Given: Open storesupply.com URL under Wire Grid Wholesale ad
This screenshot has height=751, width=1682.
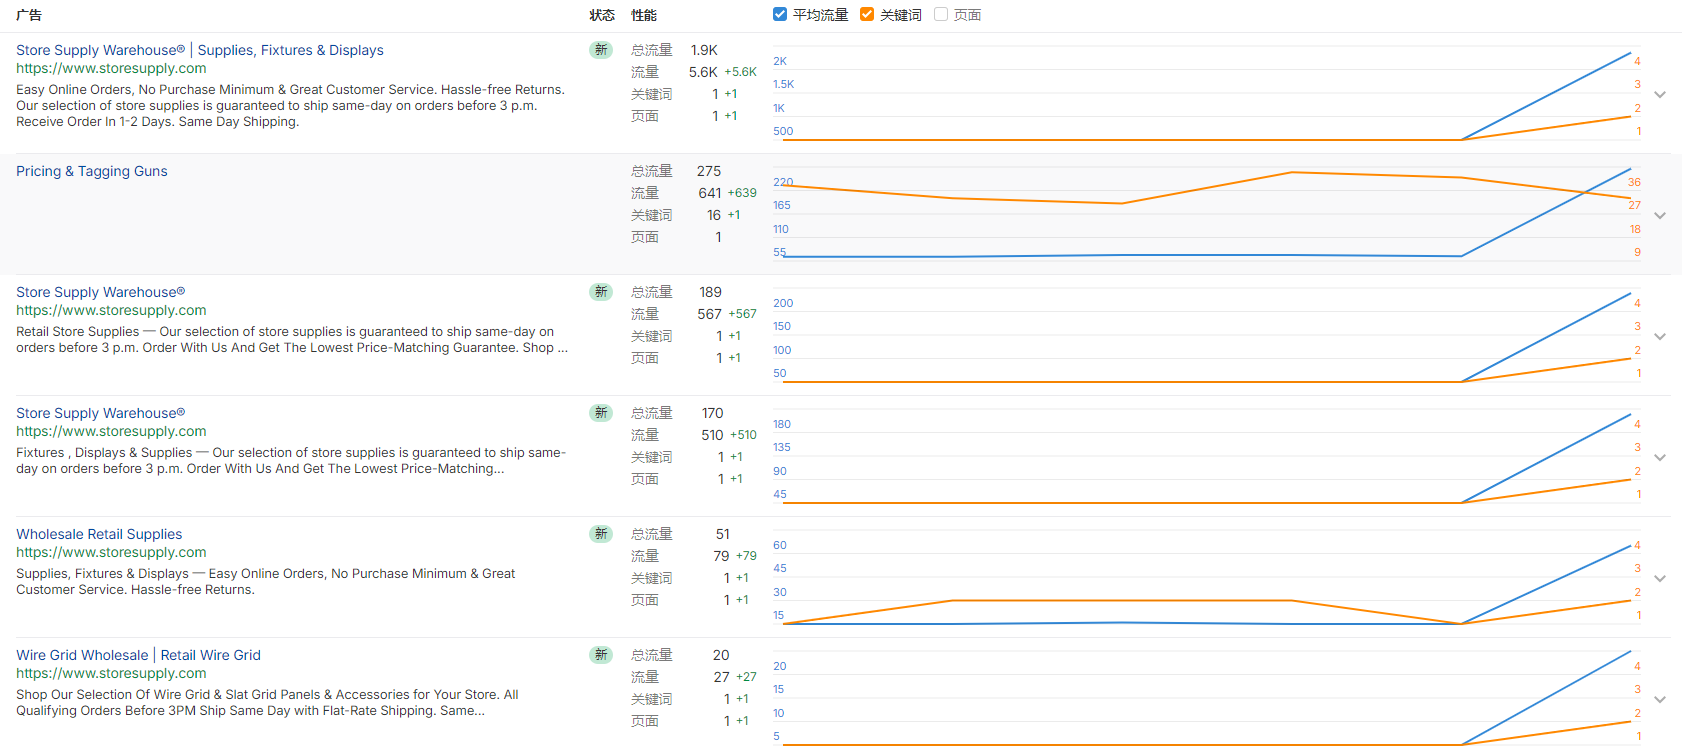Looking at the screenshot, I should click(111, 673).
